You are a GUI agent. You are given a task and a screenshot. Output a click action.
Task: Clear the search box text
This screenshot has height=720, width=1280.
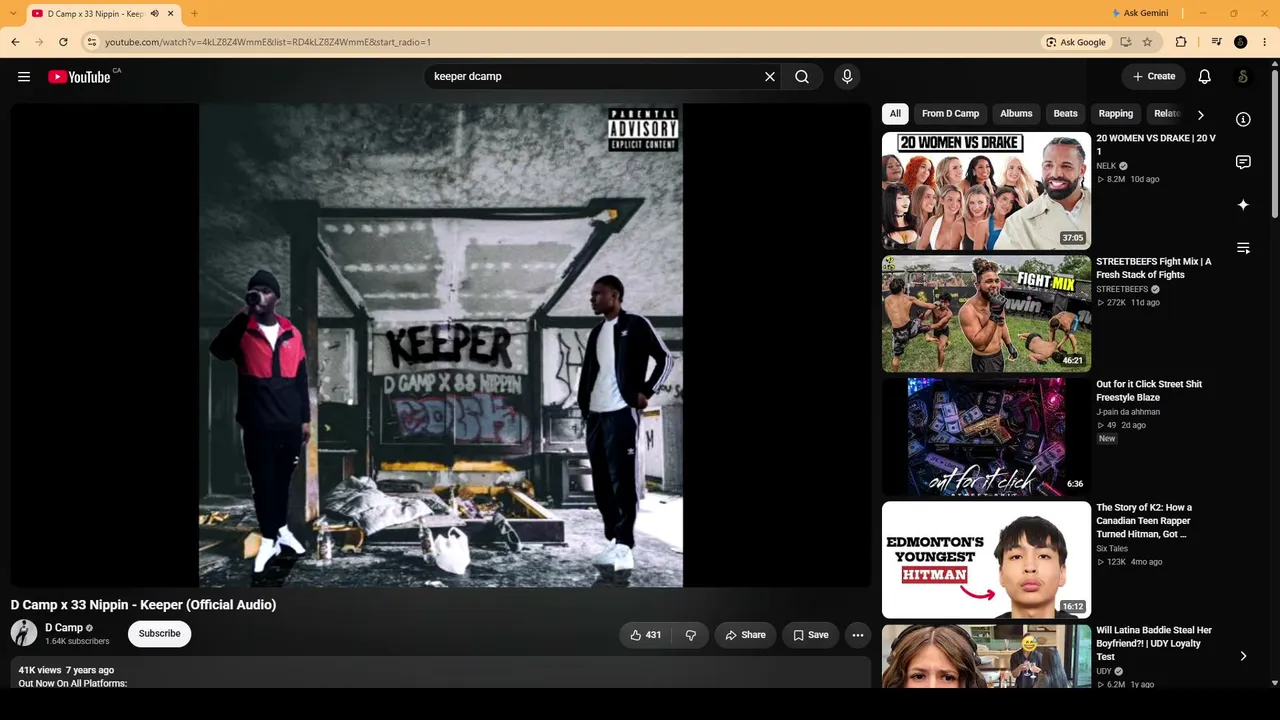(770, 77)
